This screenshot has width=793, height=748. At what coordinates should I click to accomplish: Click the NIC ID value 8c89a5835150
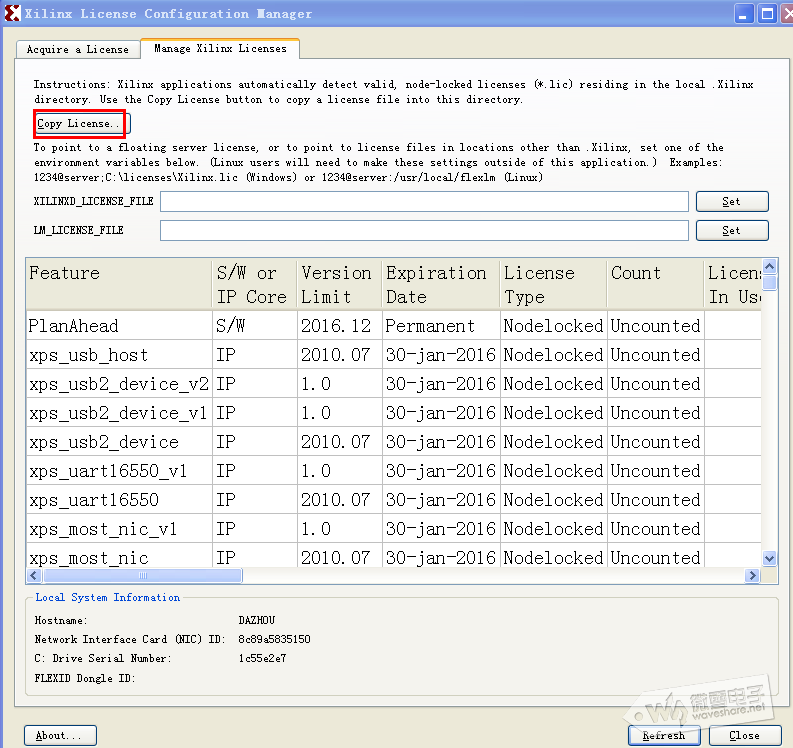(x=275, y=639)
